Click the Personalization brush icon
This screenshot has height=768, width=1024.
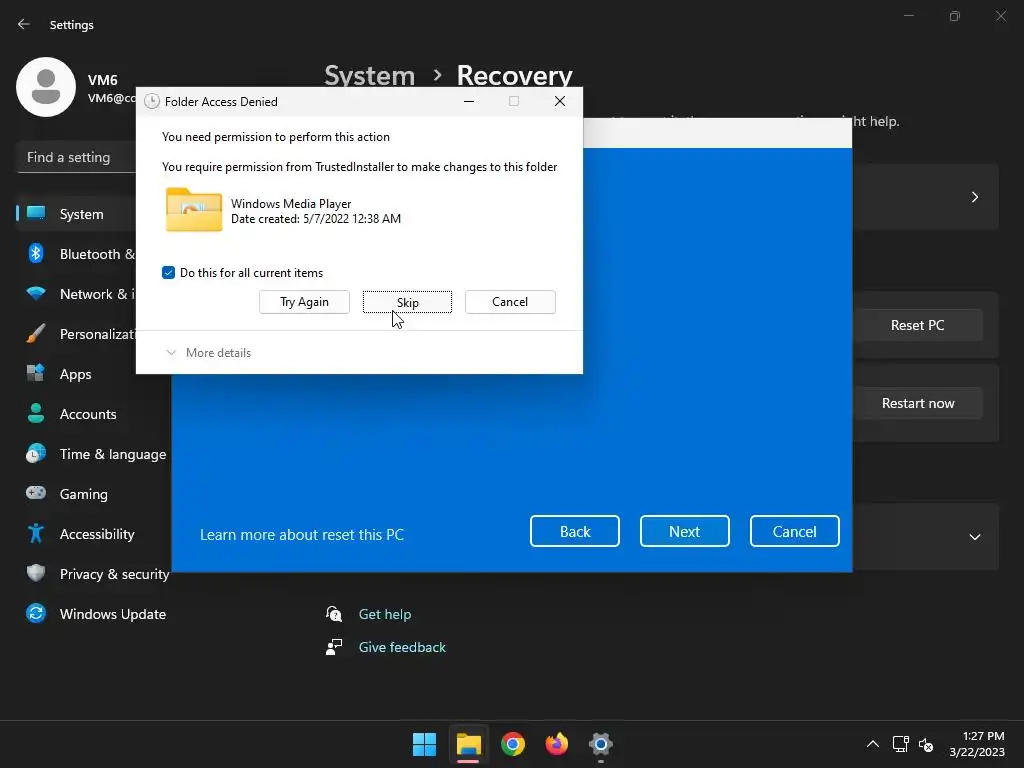(36, 333)
